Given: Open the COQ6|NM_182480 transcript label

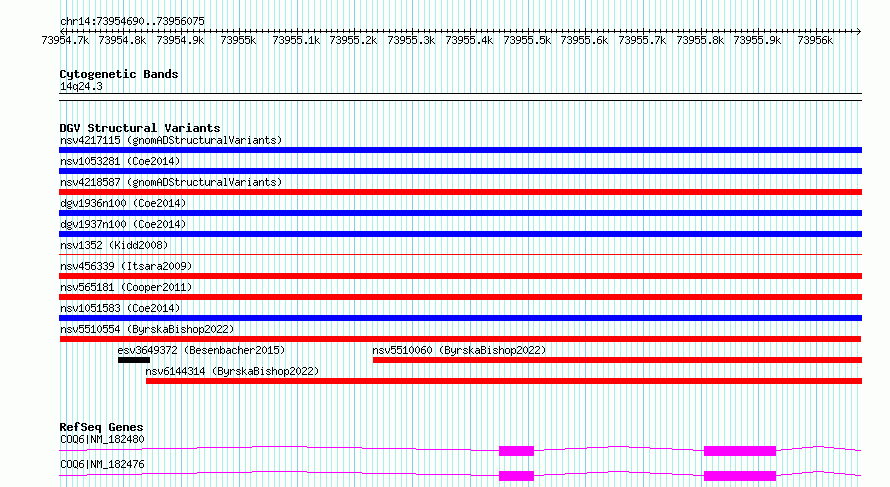Looking at the screenshot, I should pos(102,439).
